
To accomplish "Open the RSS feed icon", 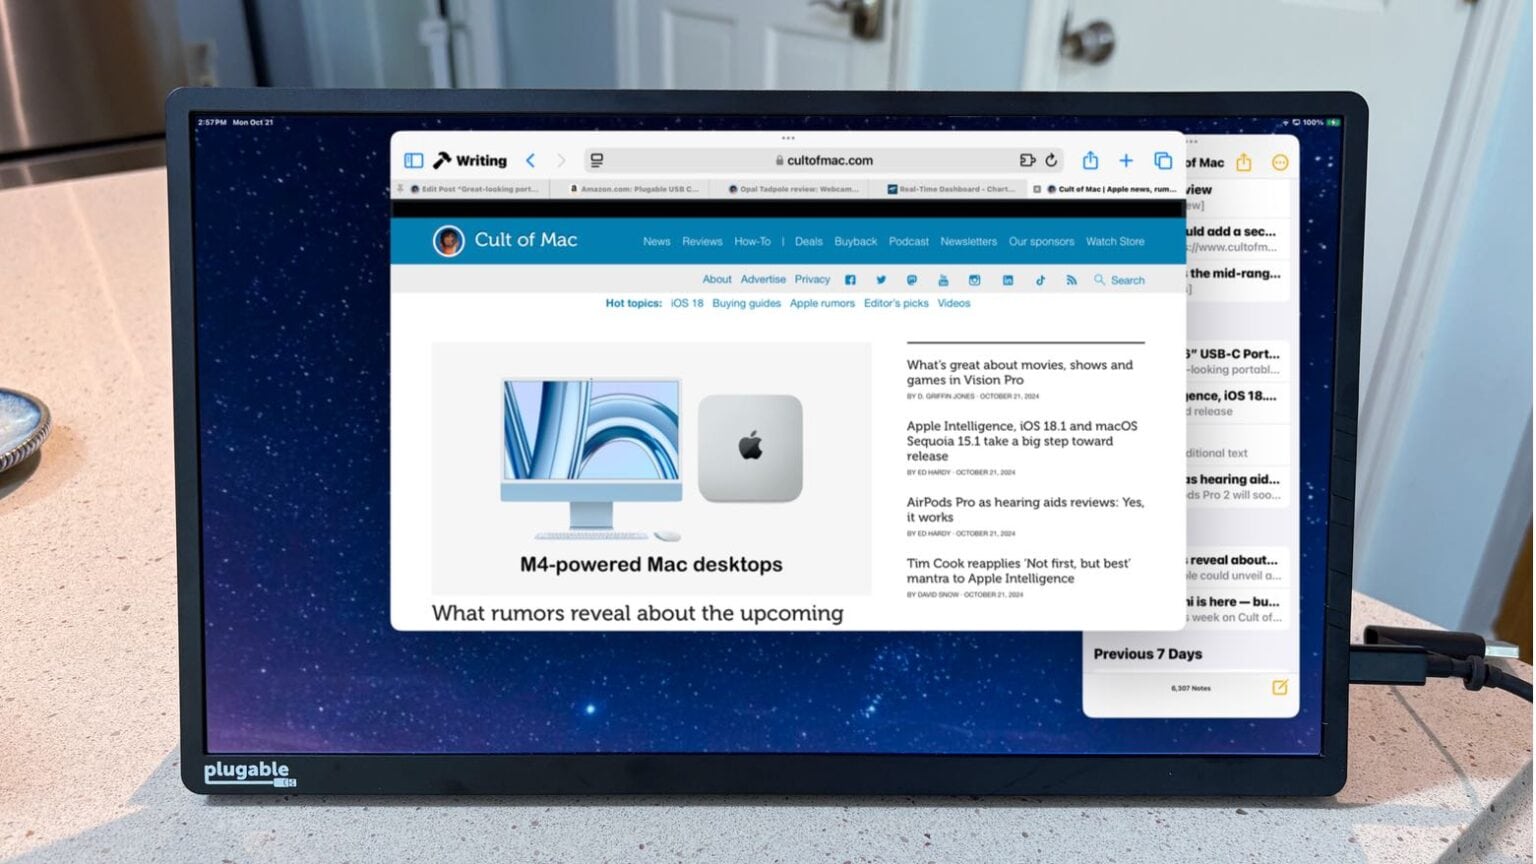I will (1071, 281).
